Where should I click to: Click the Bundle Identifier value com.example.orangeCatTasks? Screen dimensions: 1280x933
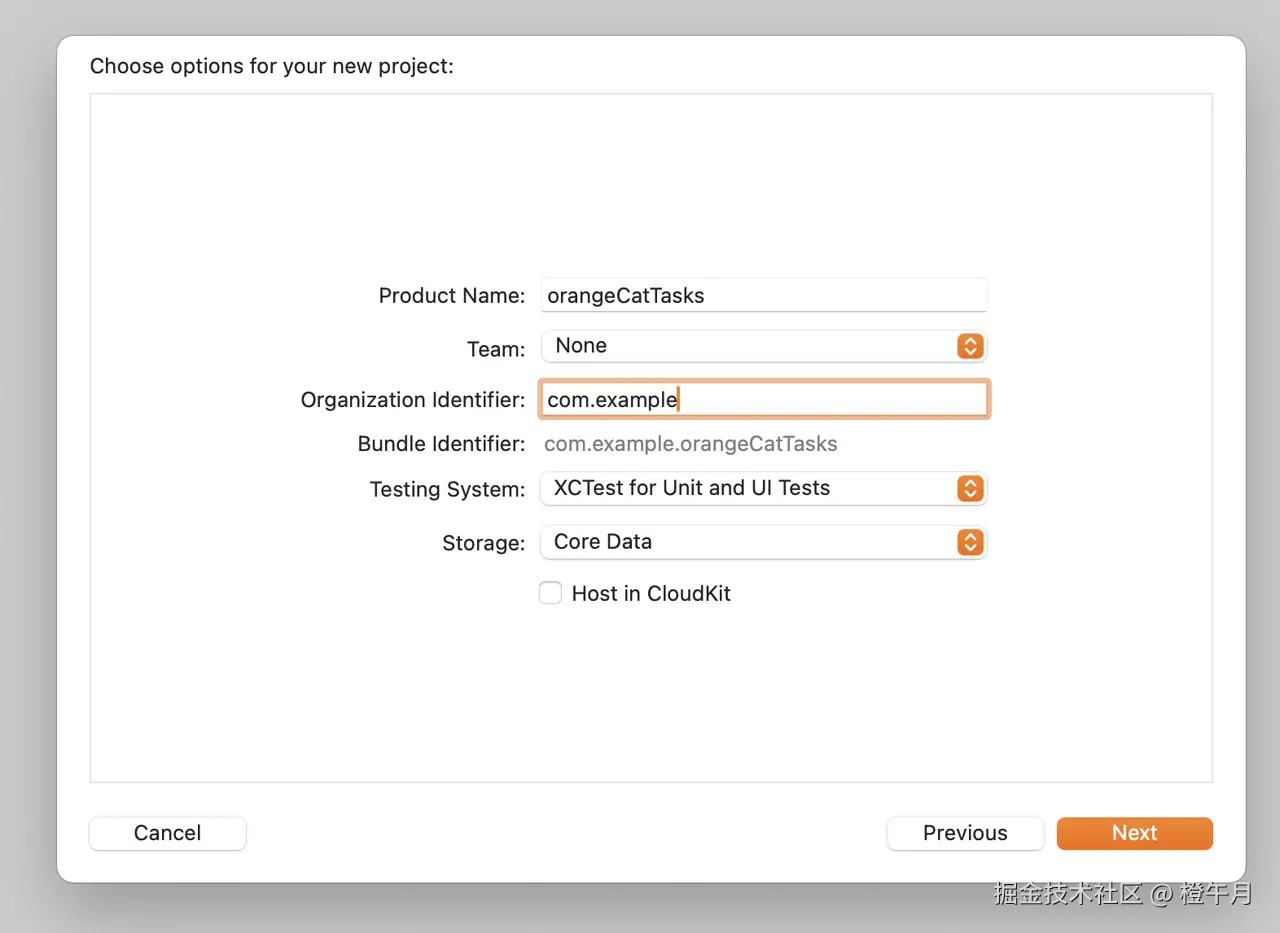click(x=690, y=444)
